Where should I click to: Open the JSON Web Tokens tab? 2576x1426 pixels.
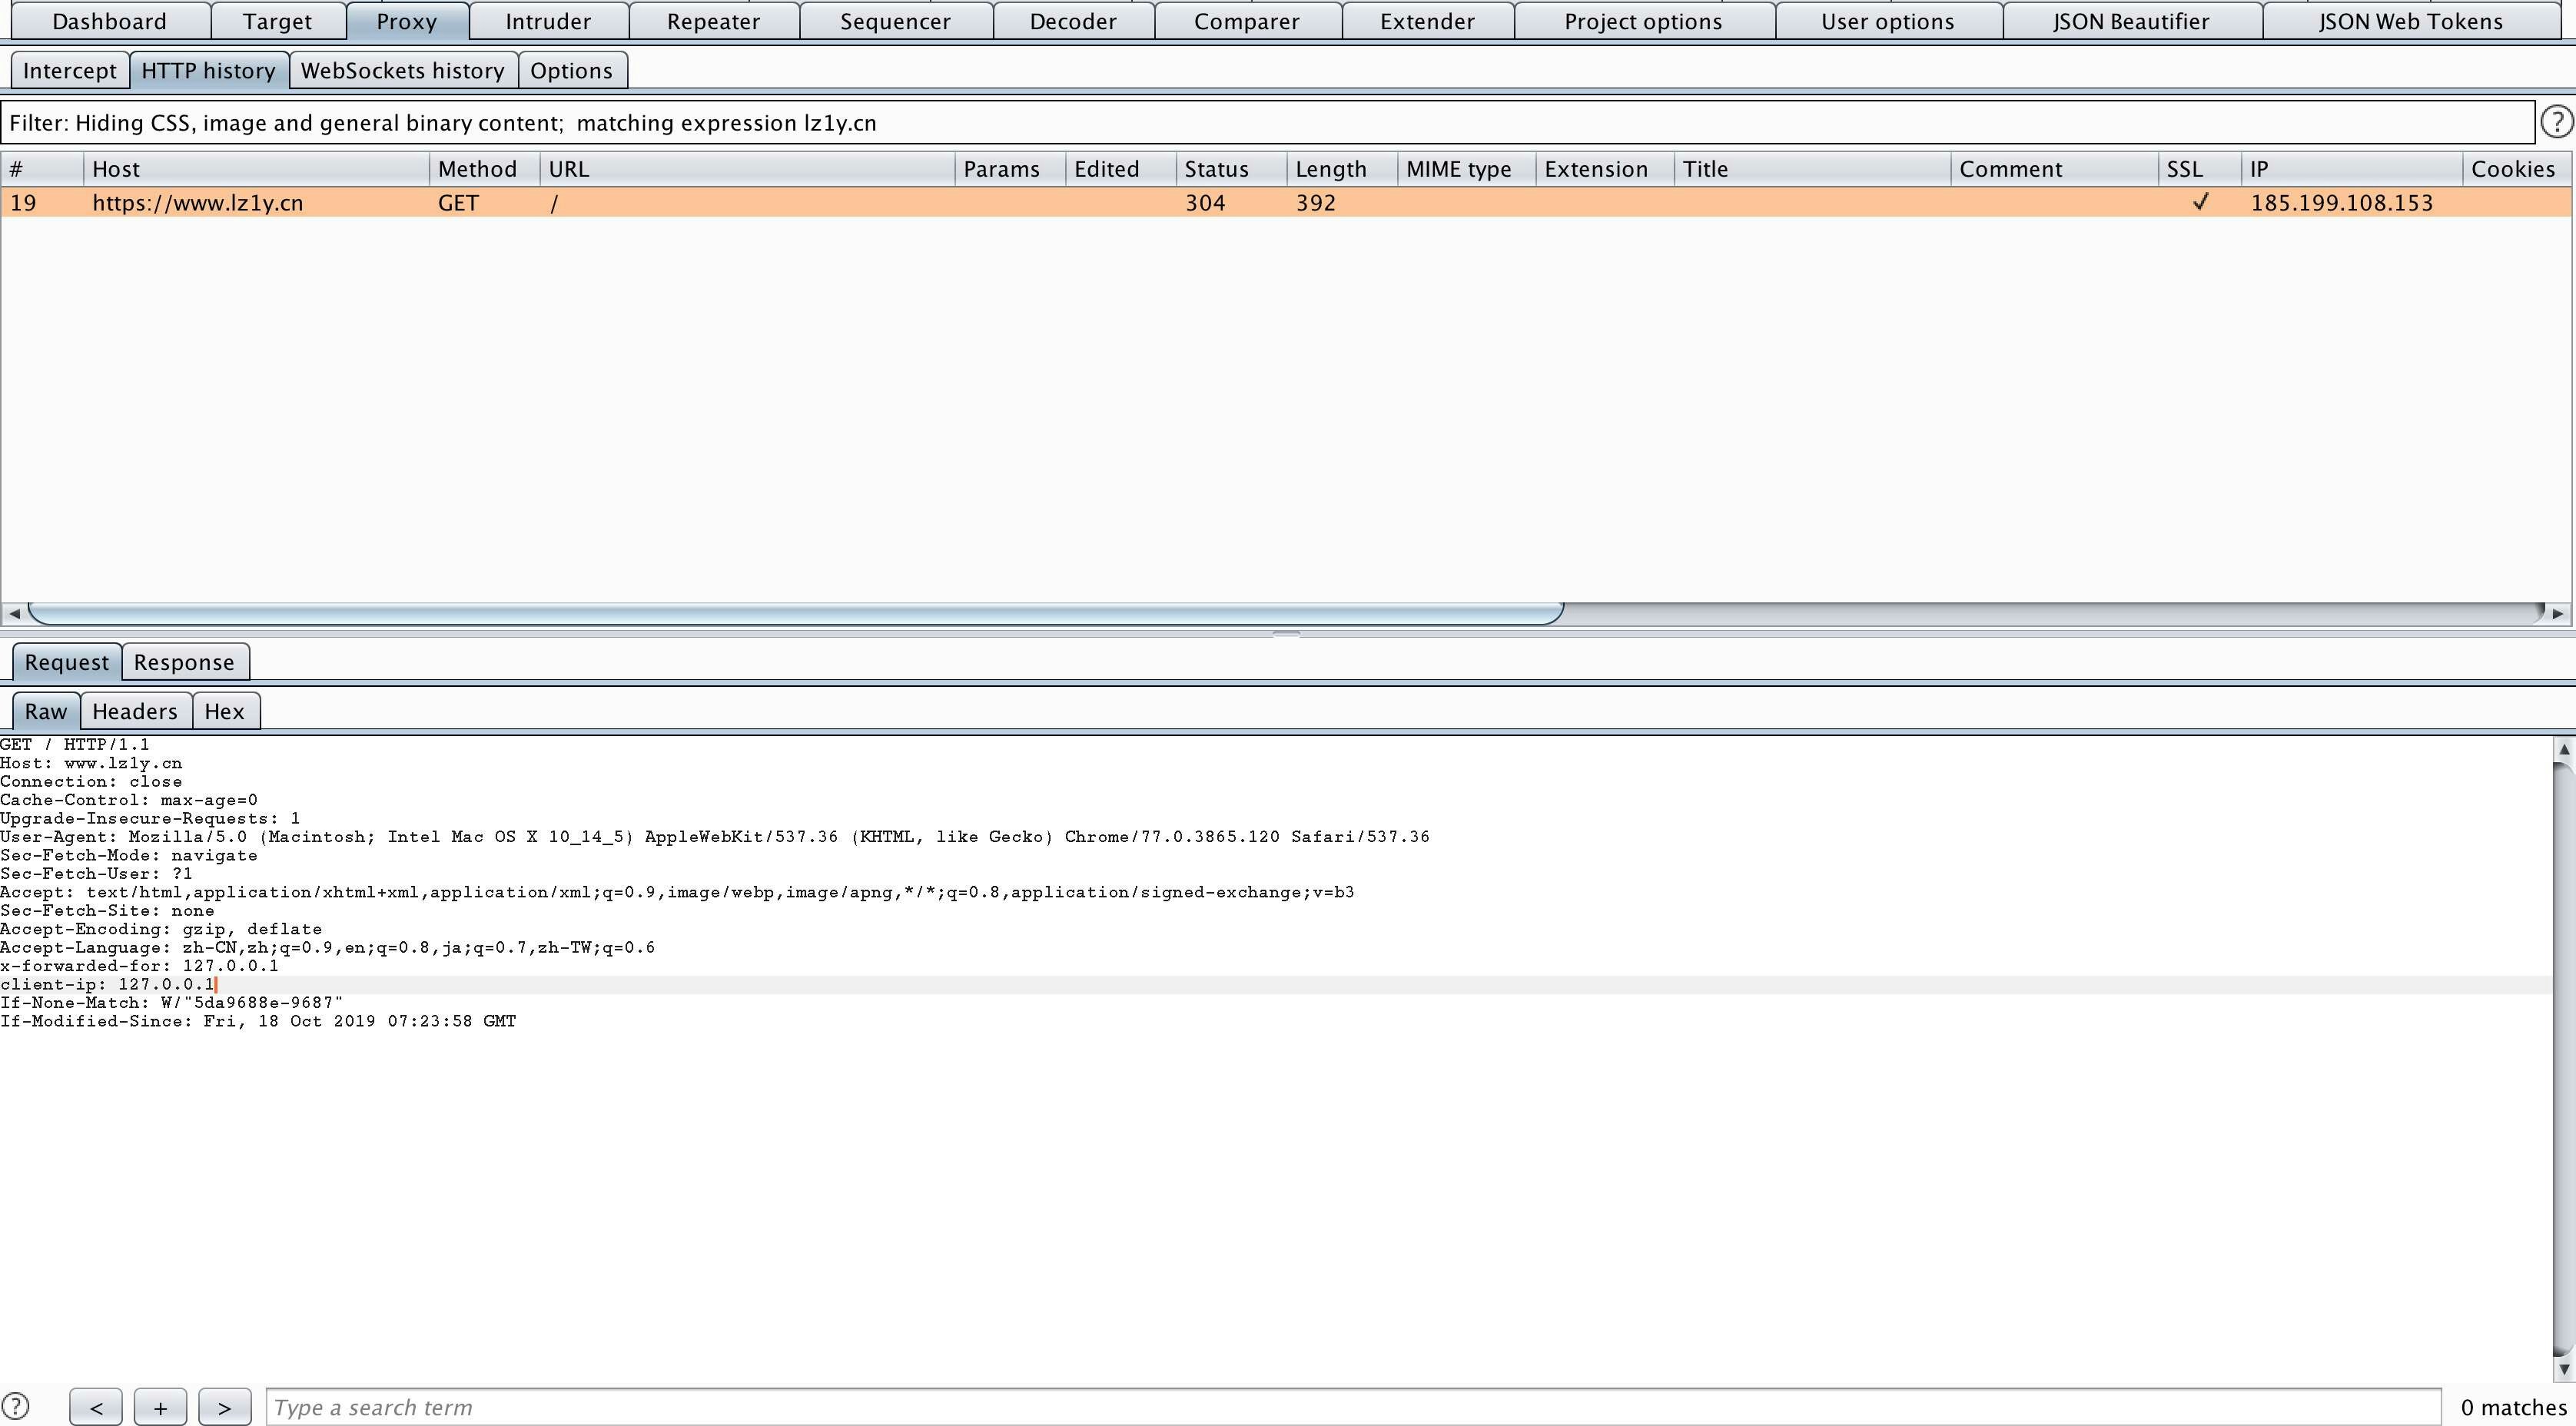click(2410, 21)
